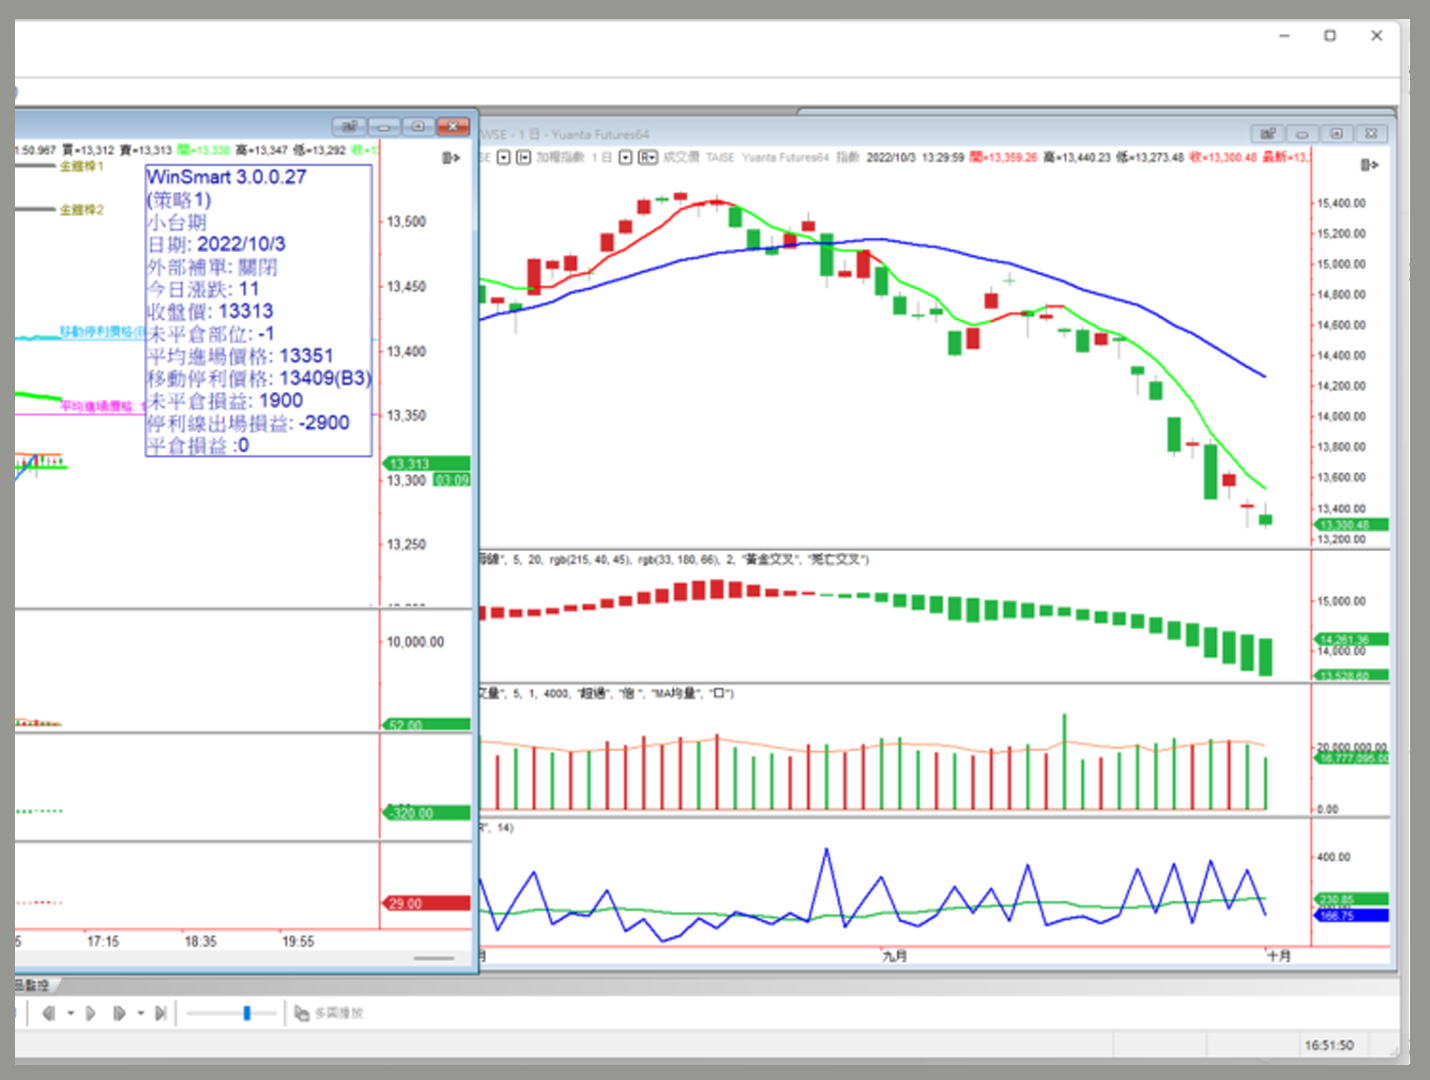
Task: Open chart options arrow icon in Yuanta Futures64 window
Action: (1369, 165)
